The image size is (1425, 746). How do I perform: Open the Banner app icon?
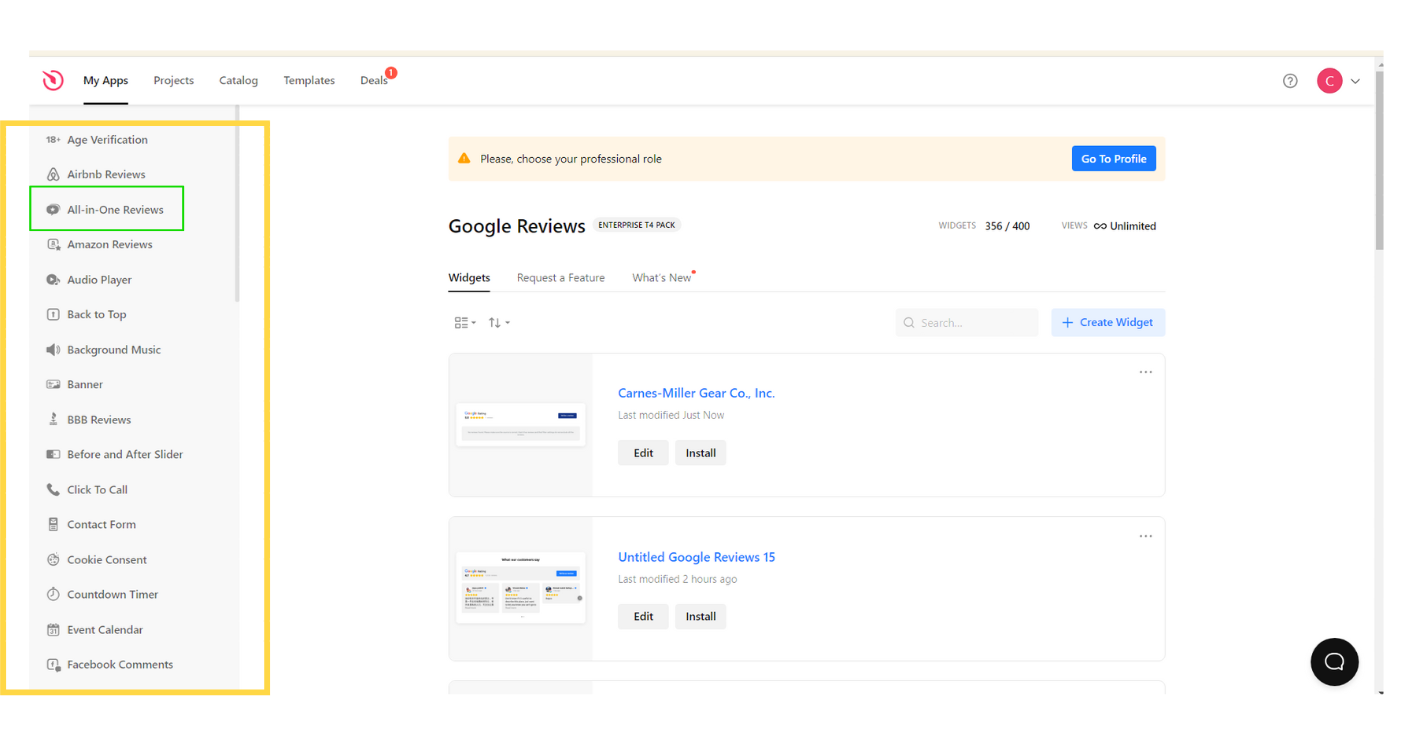(x=53, y=385)
